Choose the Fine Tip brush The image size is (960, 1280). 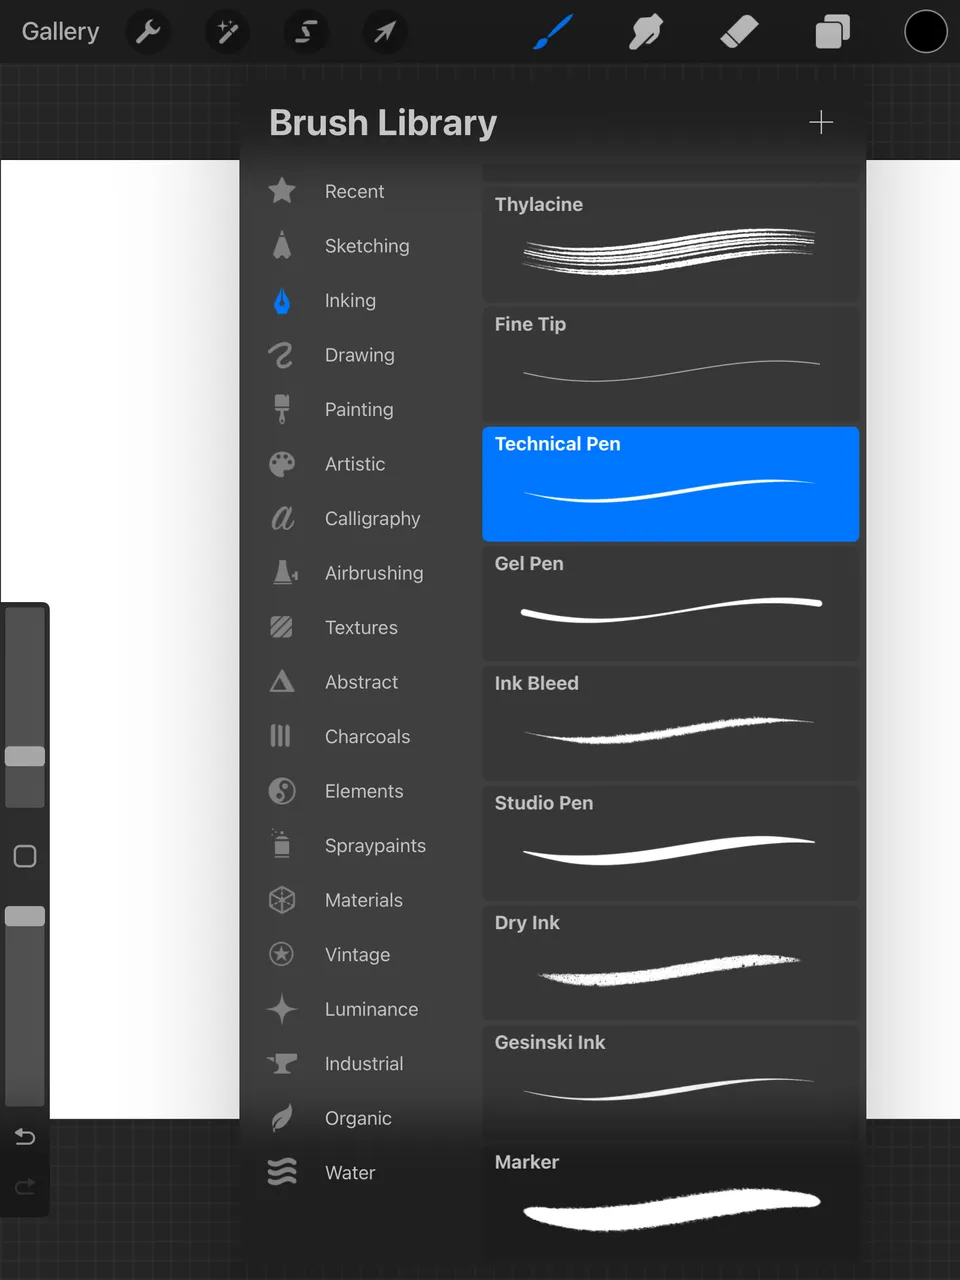tap(671, 364)
